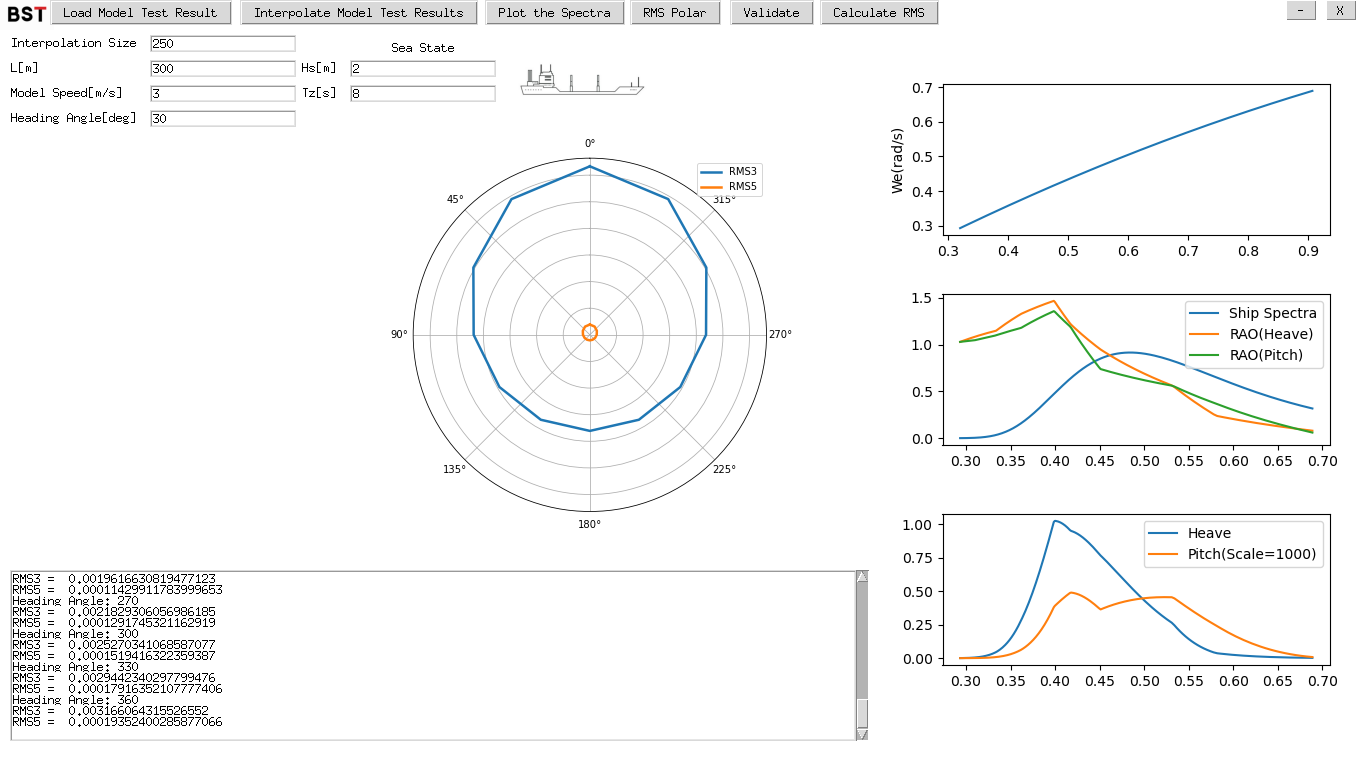Click the ship silhouette graphic
1366x768 pixels.
[x=581, y=80]
